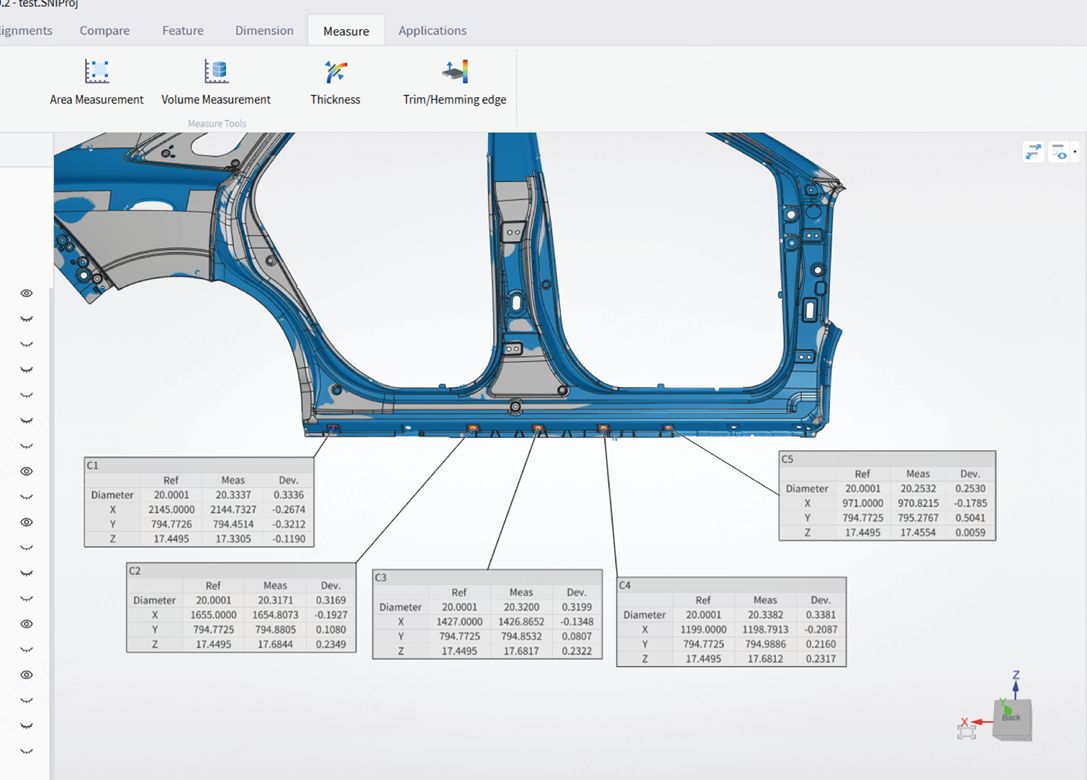Click the Meas column header in C5

[x=918, y=474]
